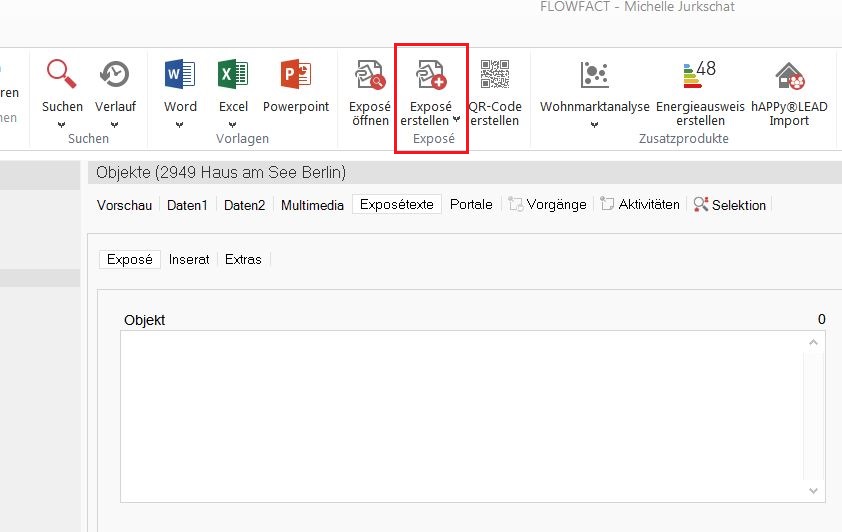Click QR-Code erstellen icon
The image size is (842, 532).
[x=495, y=74]
